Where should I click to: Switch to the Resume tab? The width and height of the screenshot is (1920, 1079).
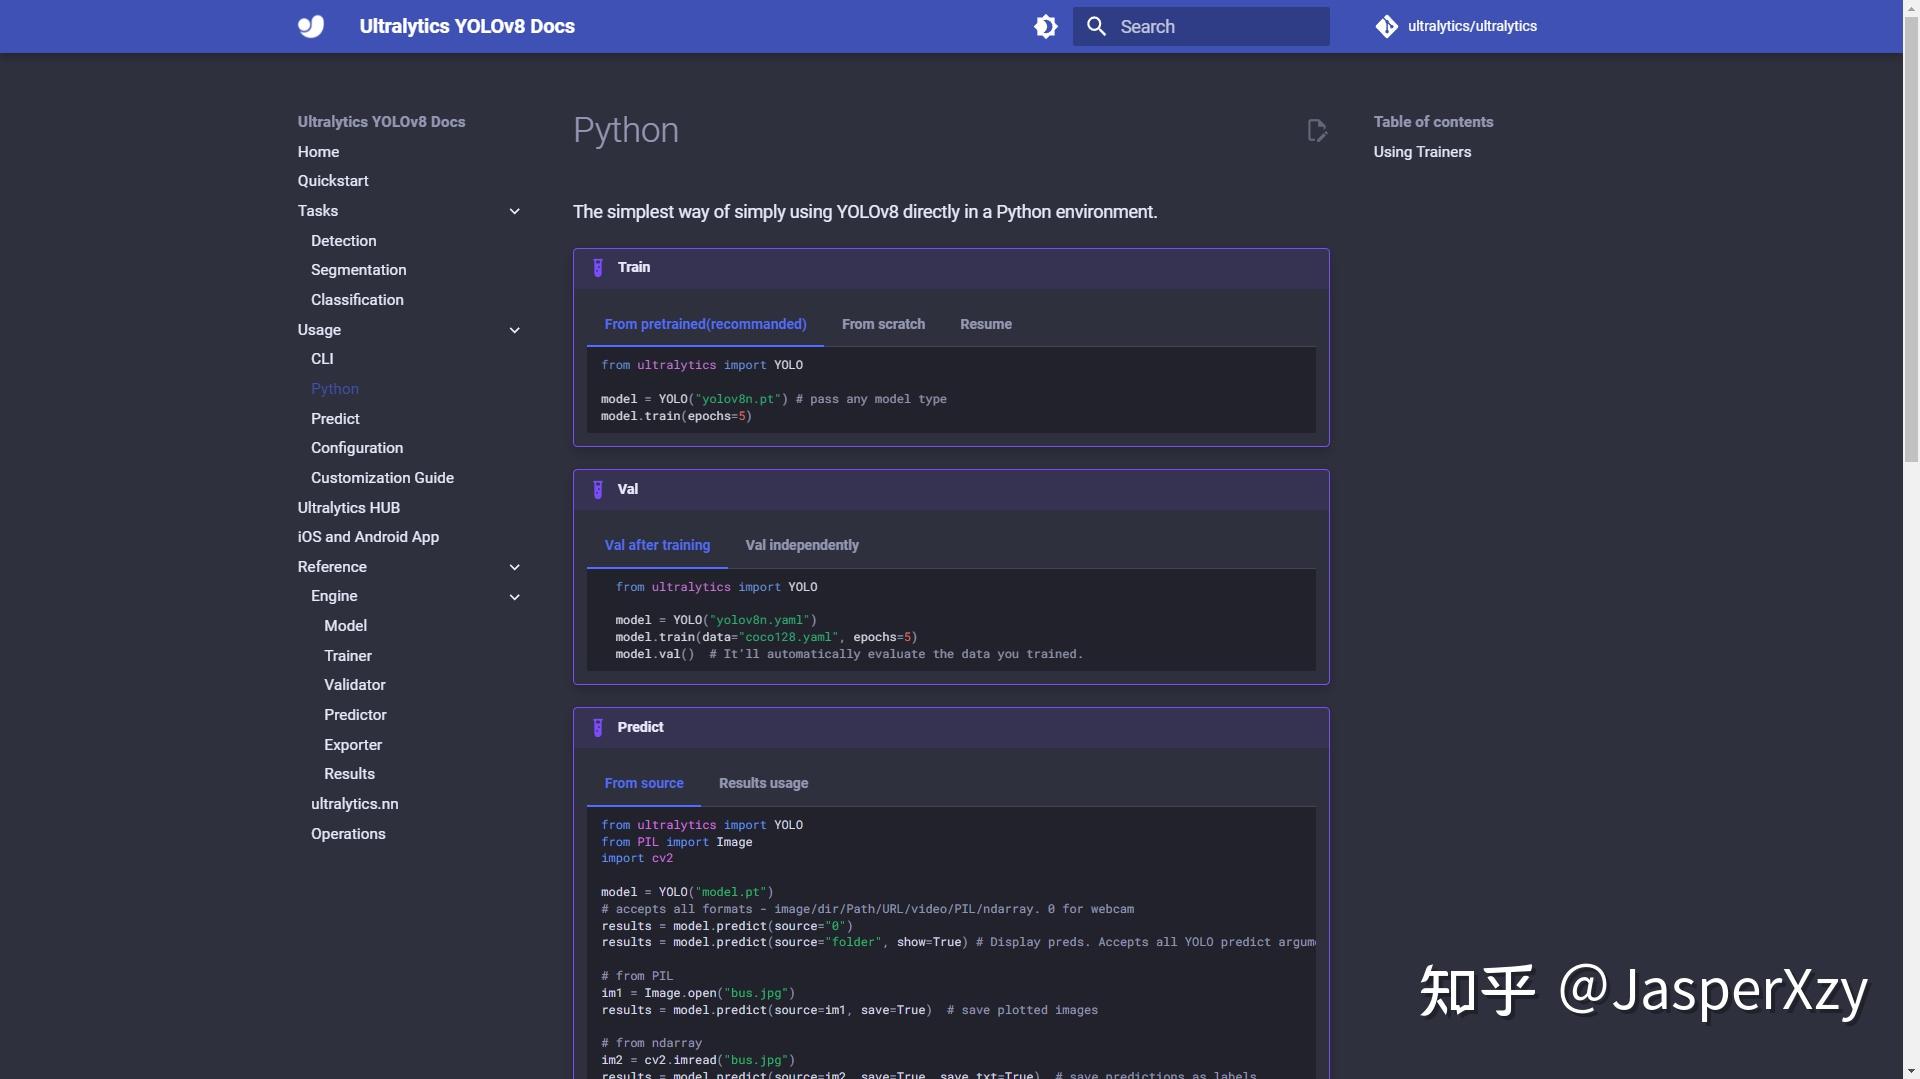tap(985, 324)
